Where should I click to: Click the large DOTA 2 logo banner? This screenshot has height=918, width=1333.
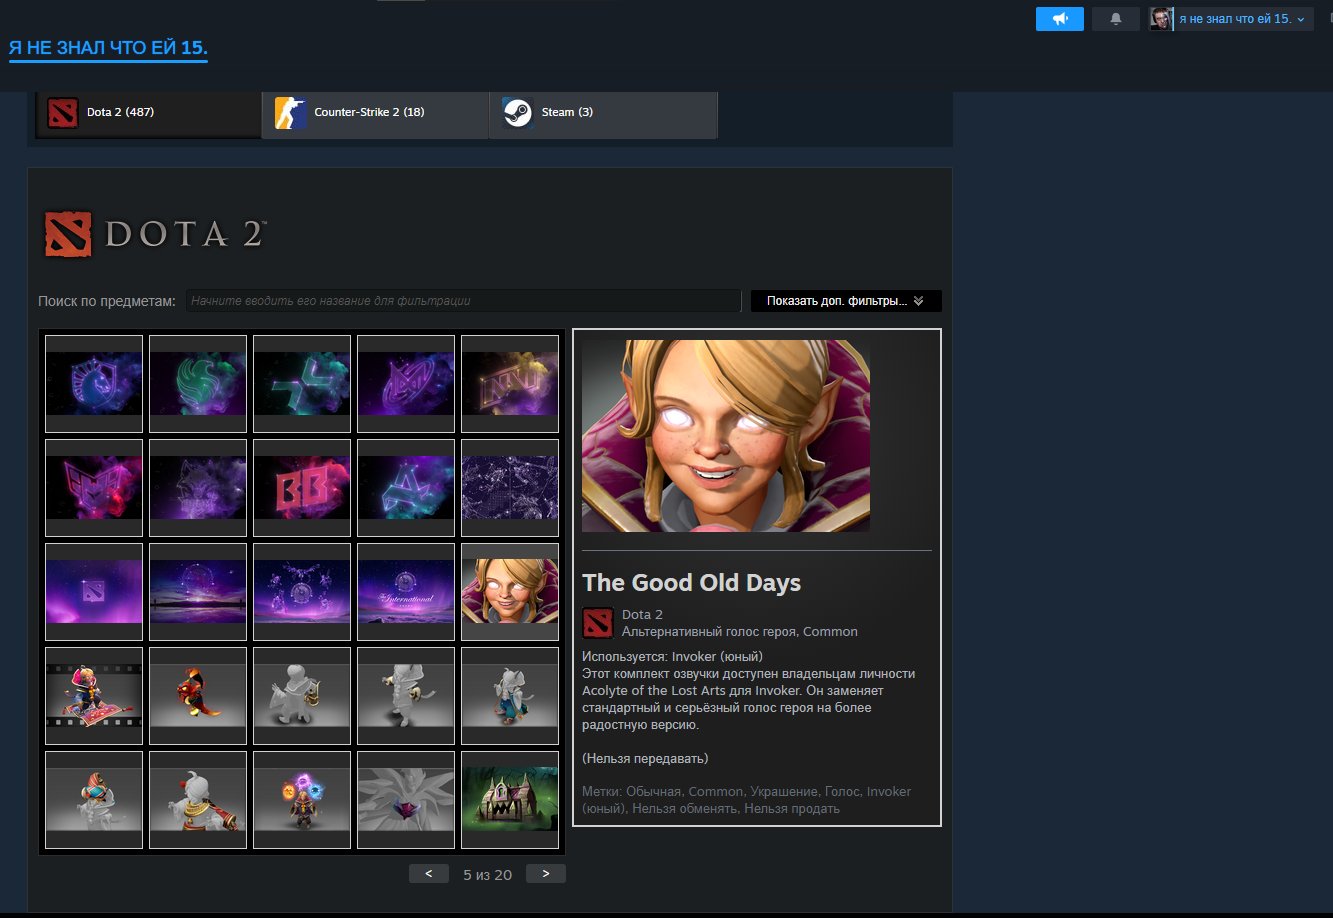click(155, 234)
